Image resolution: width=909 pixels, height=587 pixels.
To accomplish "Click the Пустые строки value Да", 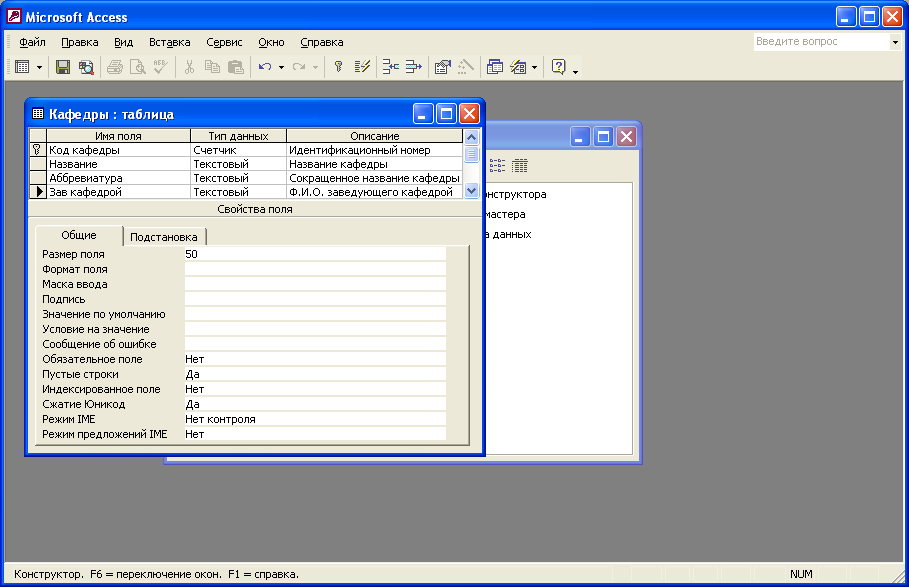I will point(315,374).
